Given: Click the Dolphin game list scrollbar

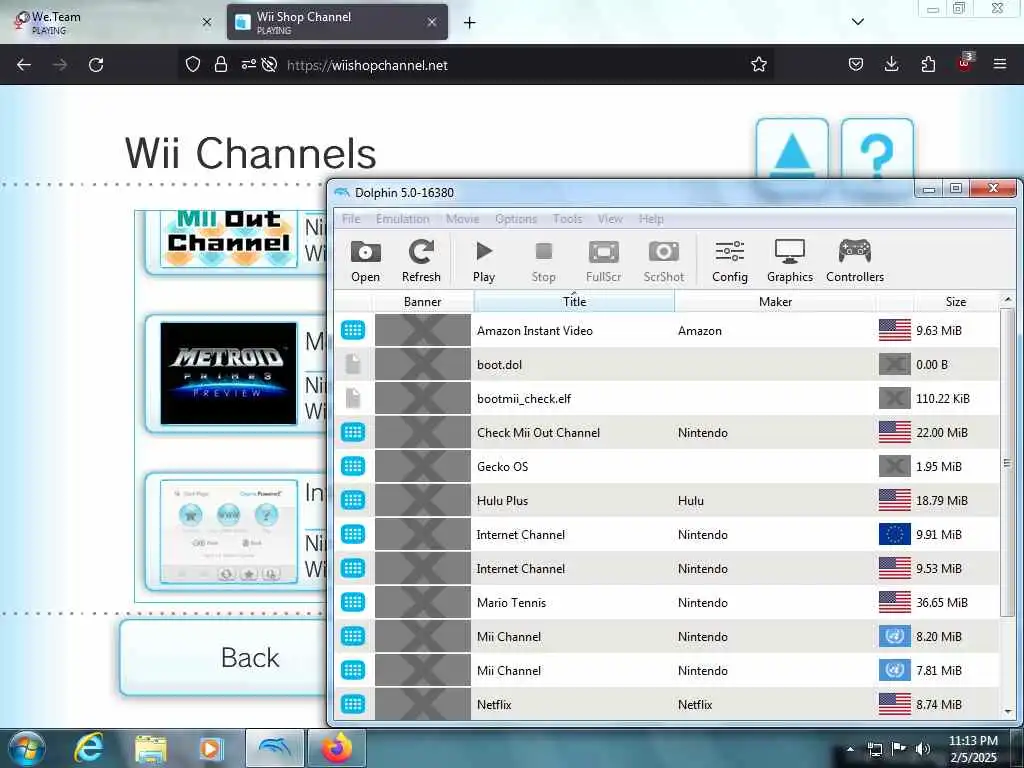Looking at the screenshot, I should pos(1007,463).
